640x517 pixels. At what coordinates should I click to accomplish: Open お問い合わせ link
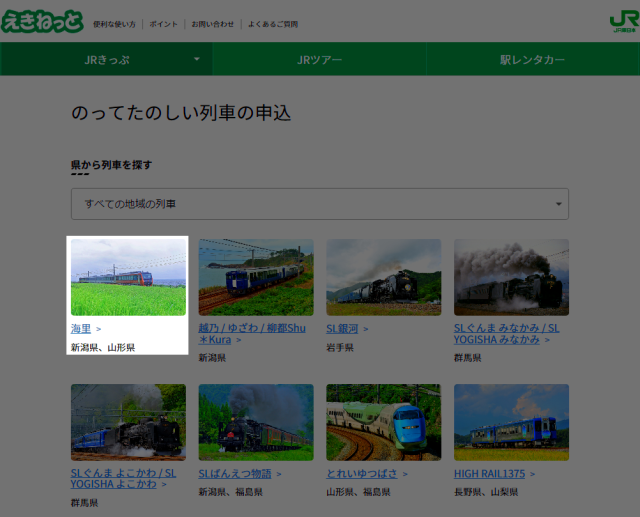click(x=213, y=24)
